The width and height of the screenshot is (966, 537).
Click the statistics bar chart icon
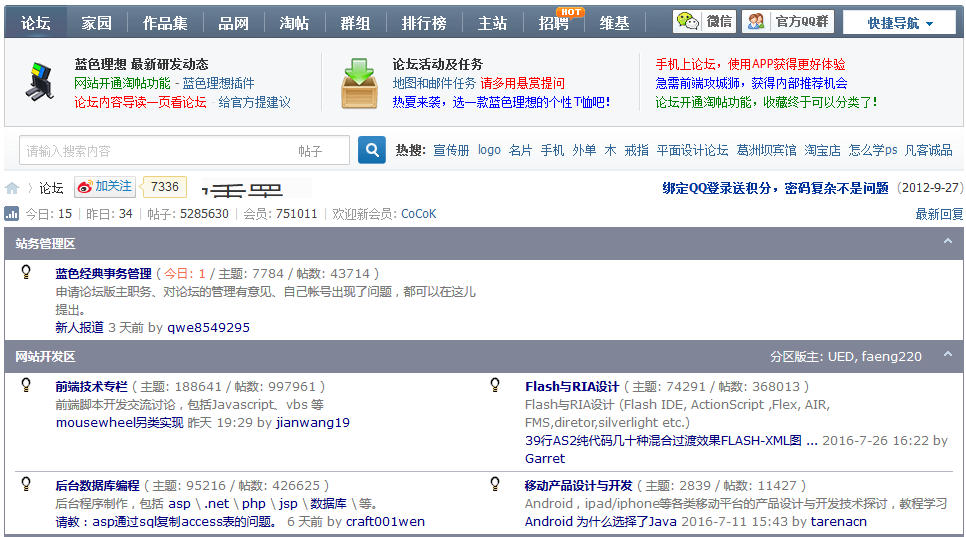tap(12, 213)
